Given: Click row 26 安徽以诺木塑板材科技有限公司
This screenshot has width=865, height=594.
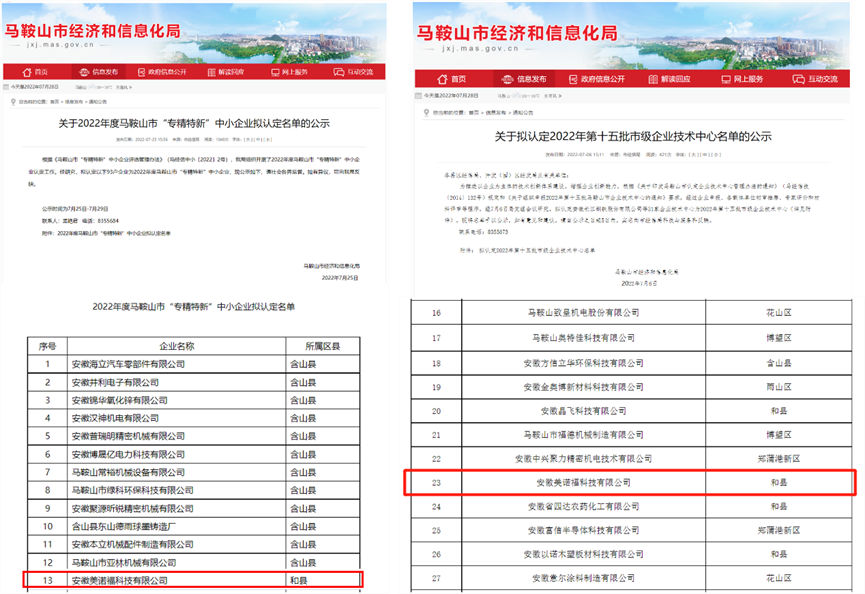Looking at the screenshot, I should (x=632, y=554).
